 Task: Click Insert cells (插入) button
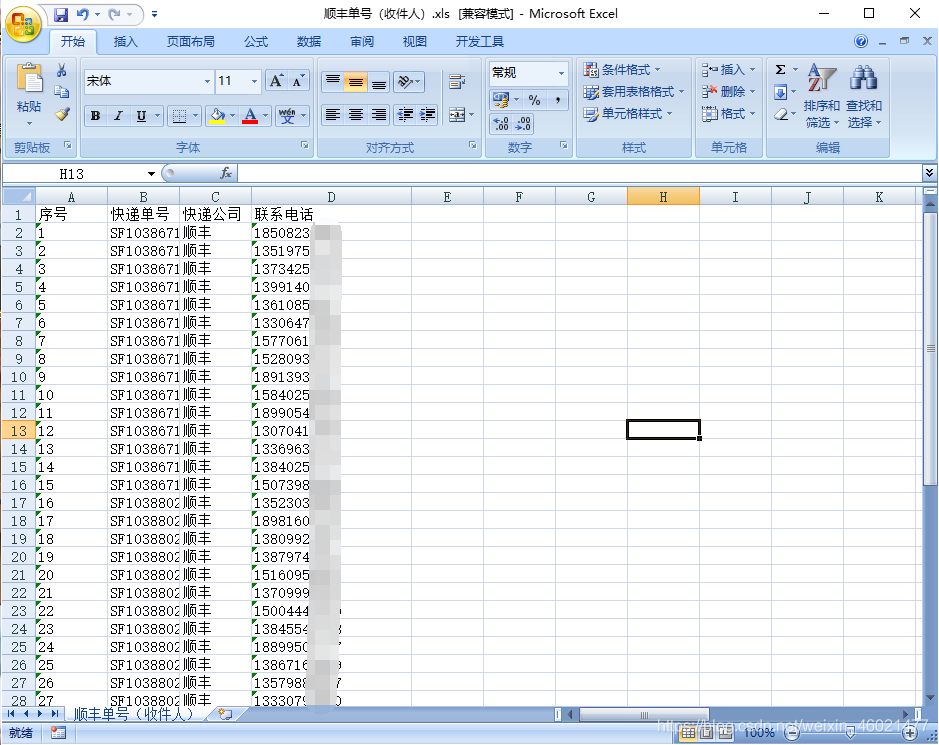(x=728, y=70)
